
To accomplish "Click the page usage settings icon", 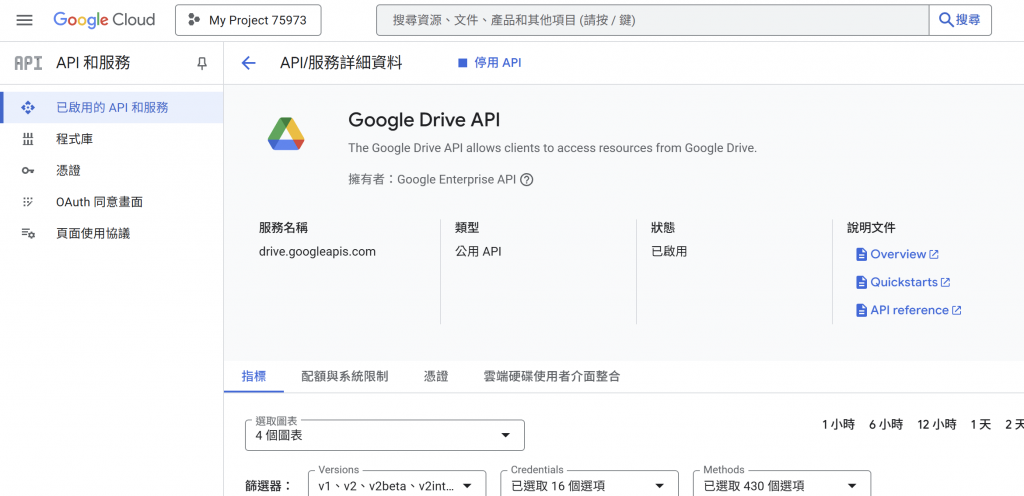I will point(27,233).
